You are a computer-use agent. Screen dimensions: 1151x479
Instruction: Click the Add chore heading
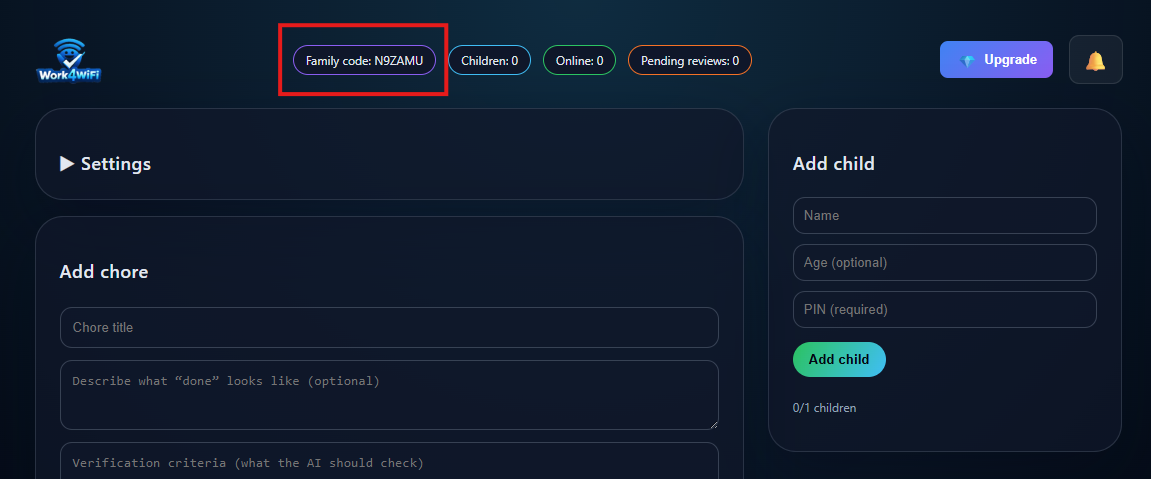pyautogui.click(x=104, y=272)
